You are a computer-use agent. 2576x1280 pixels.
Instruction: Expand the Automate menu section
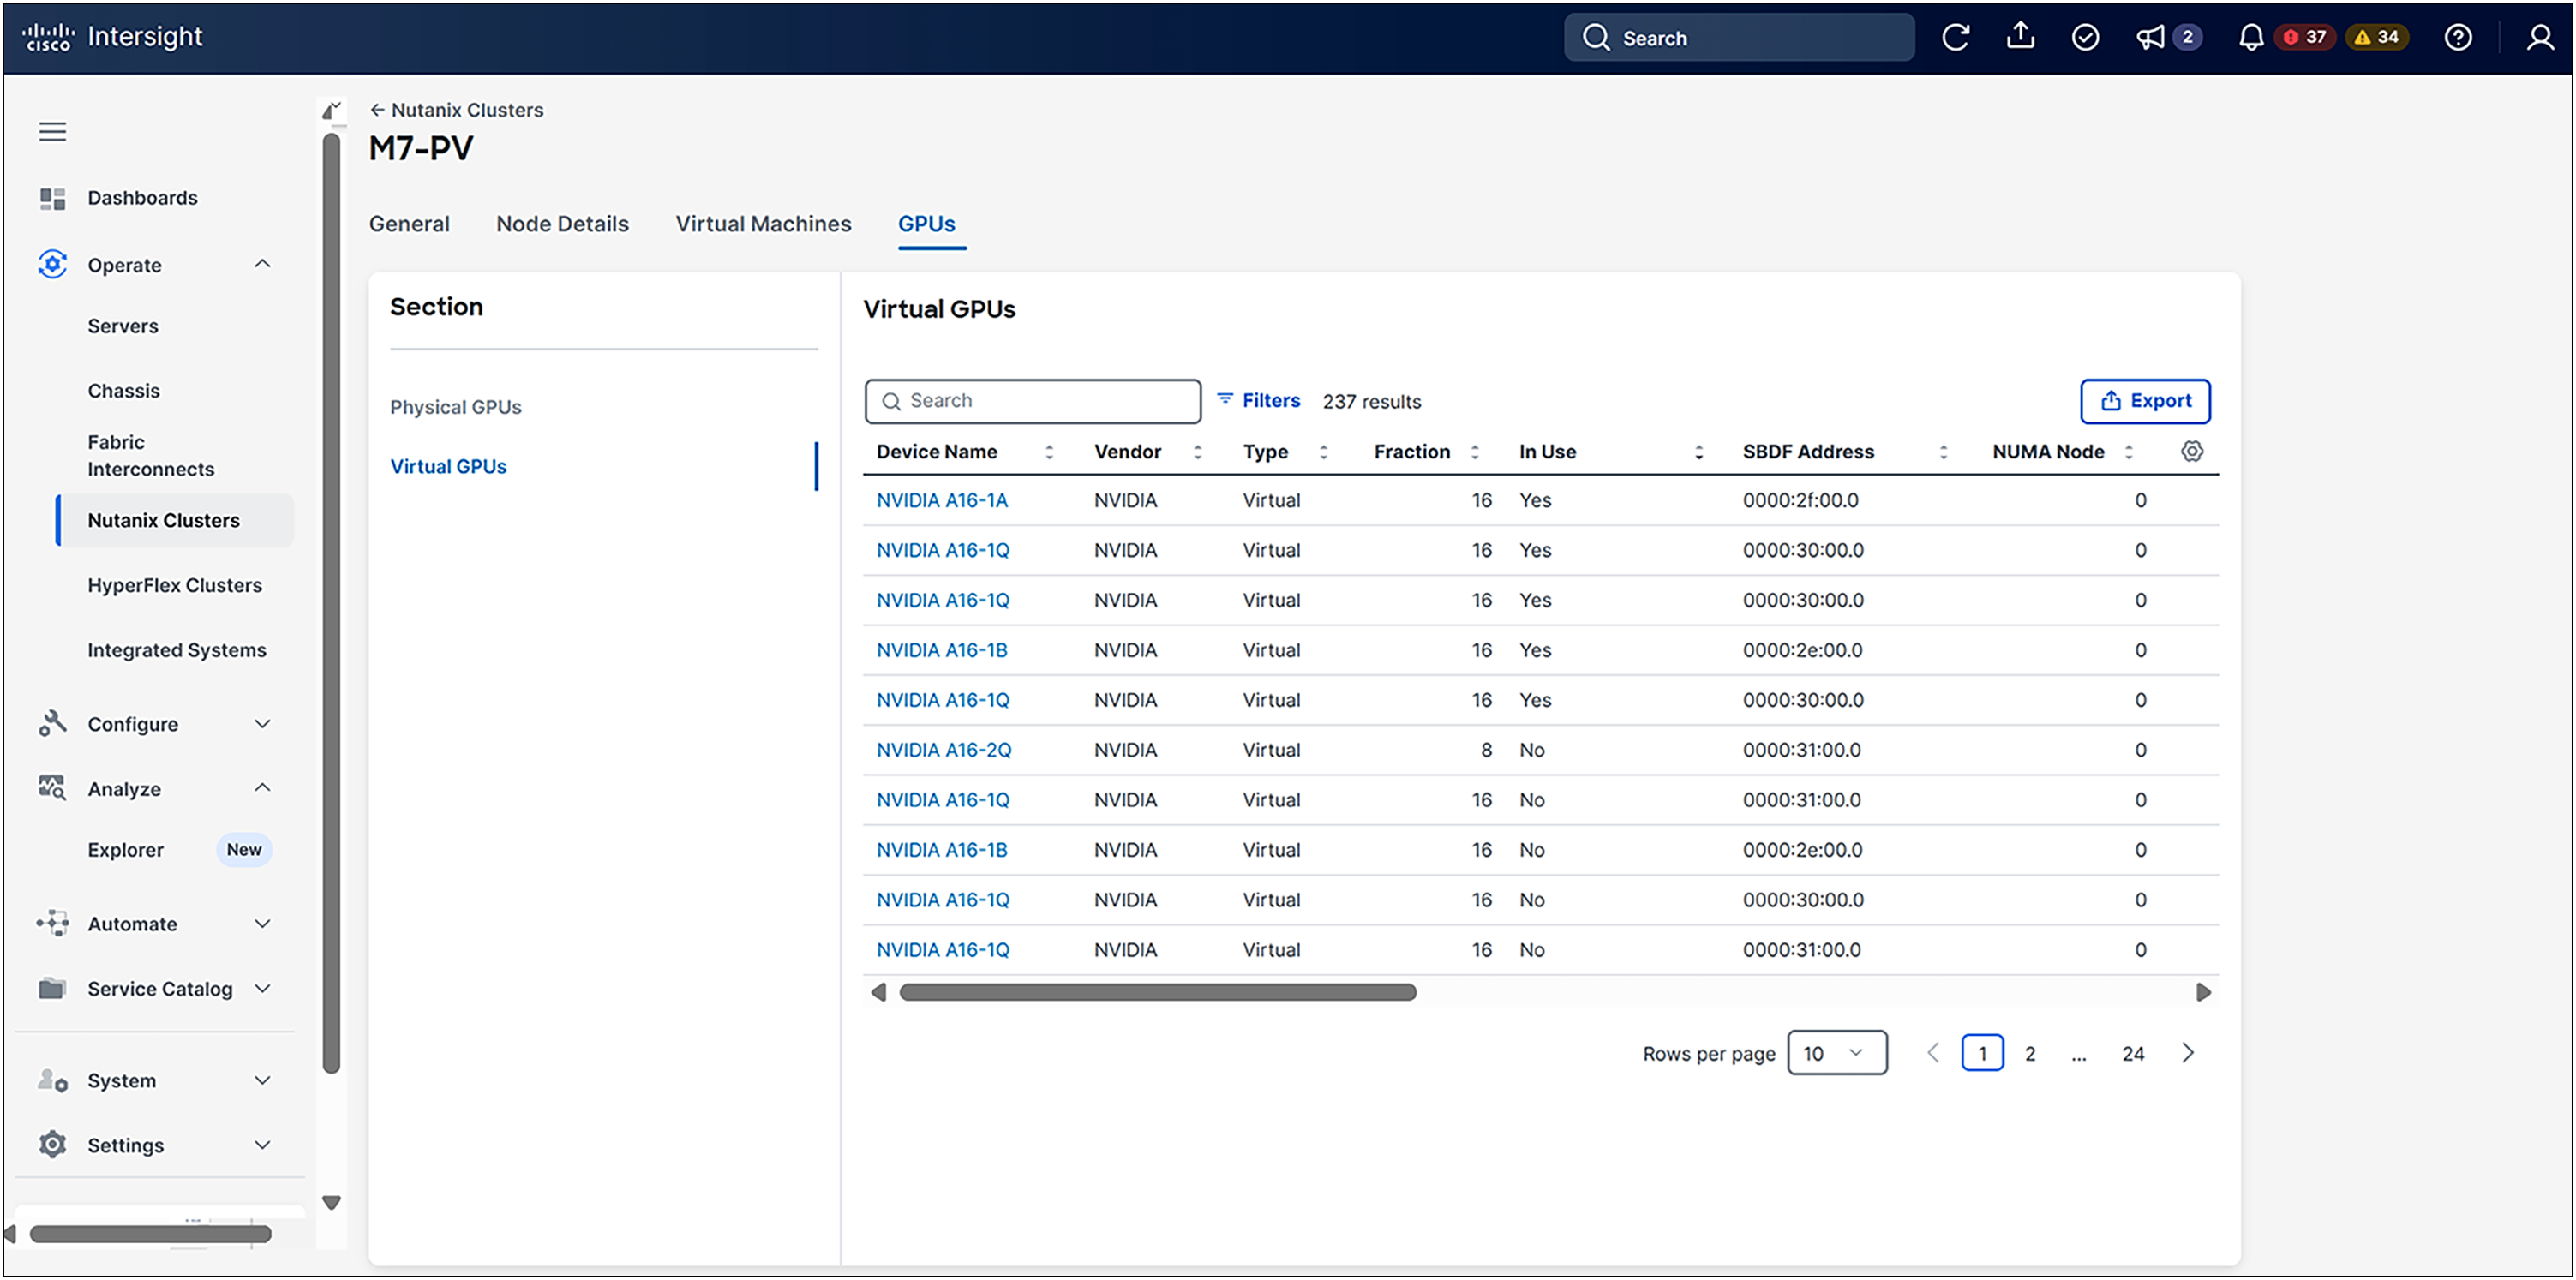pos(262,923)
